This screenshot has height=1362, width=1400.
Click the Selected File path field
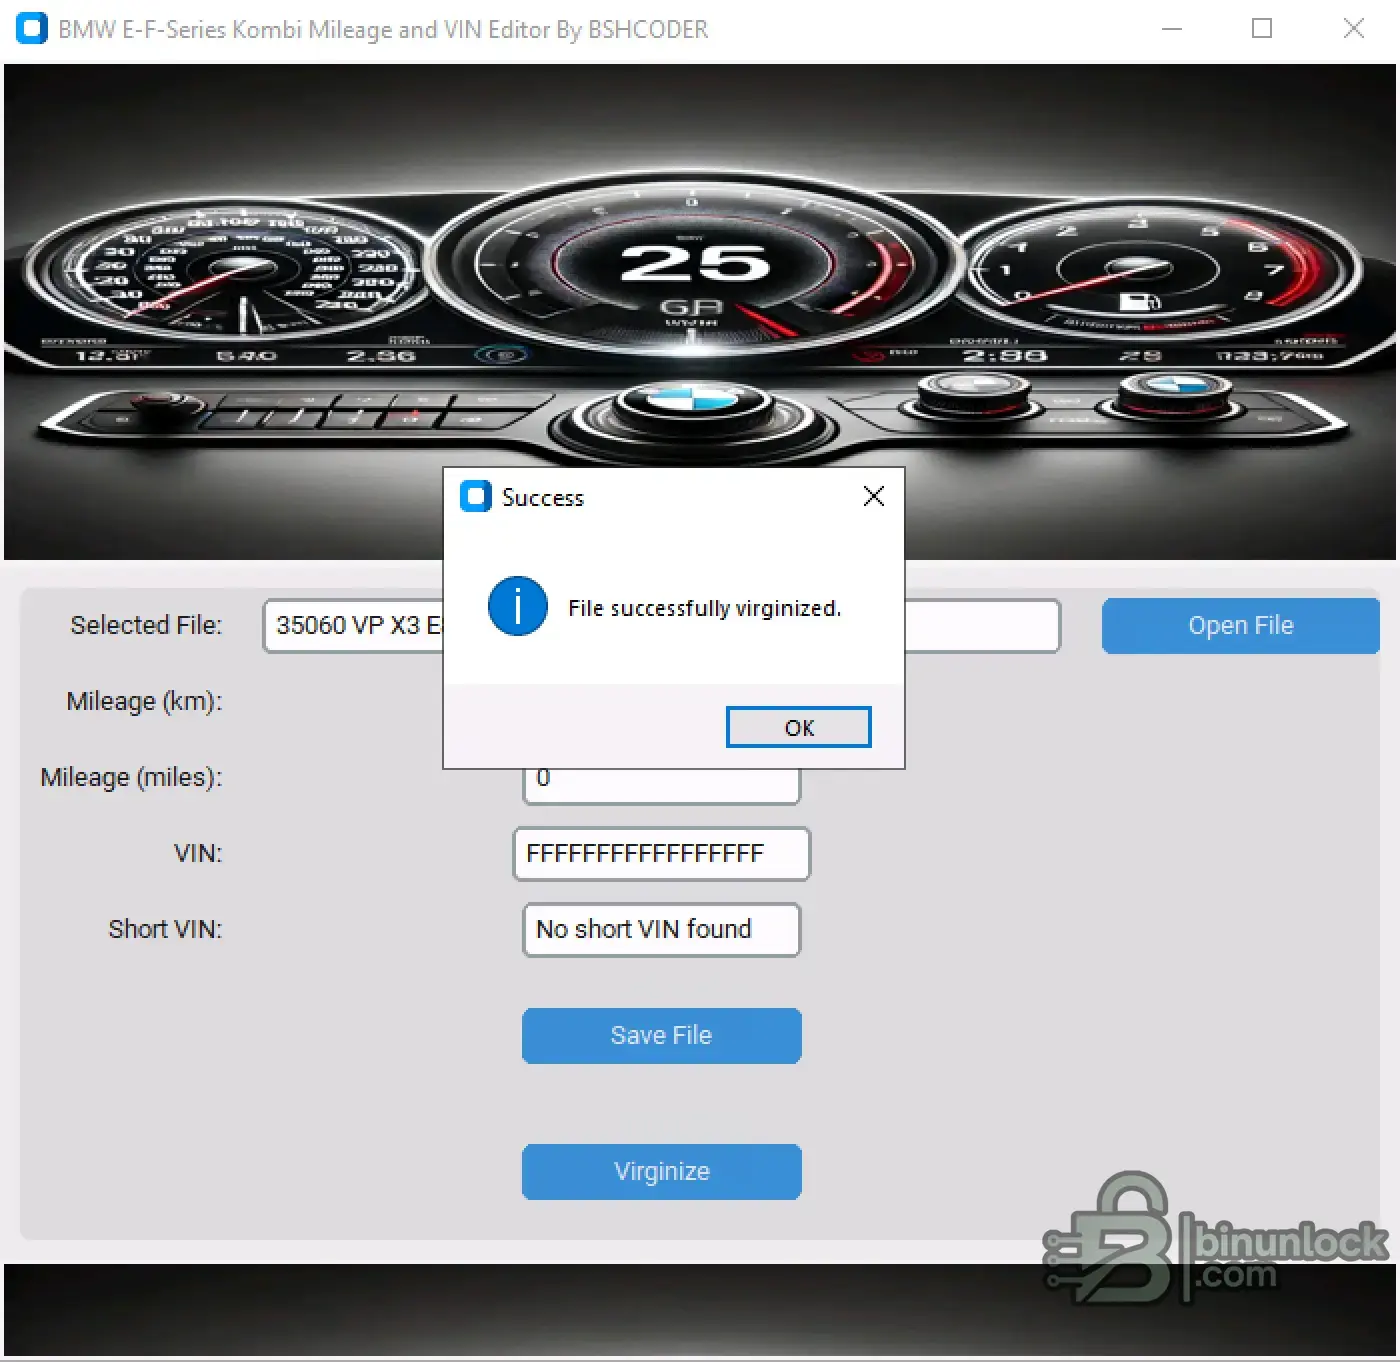661,625
